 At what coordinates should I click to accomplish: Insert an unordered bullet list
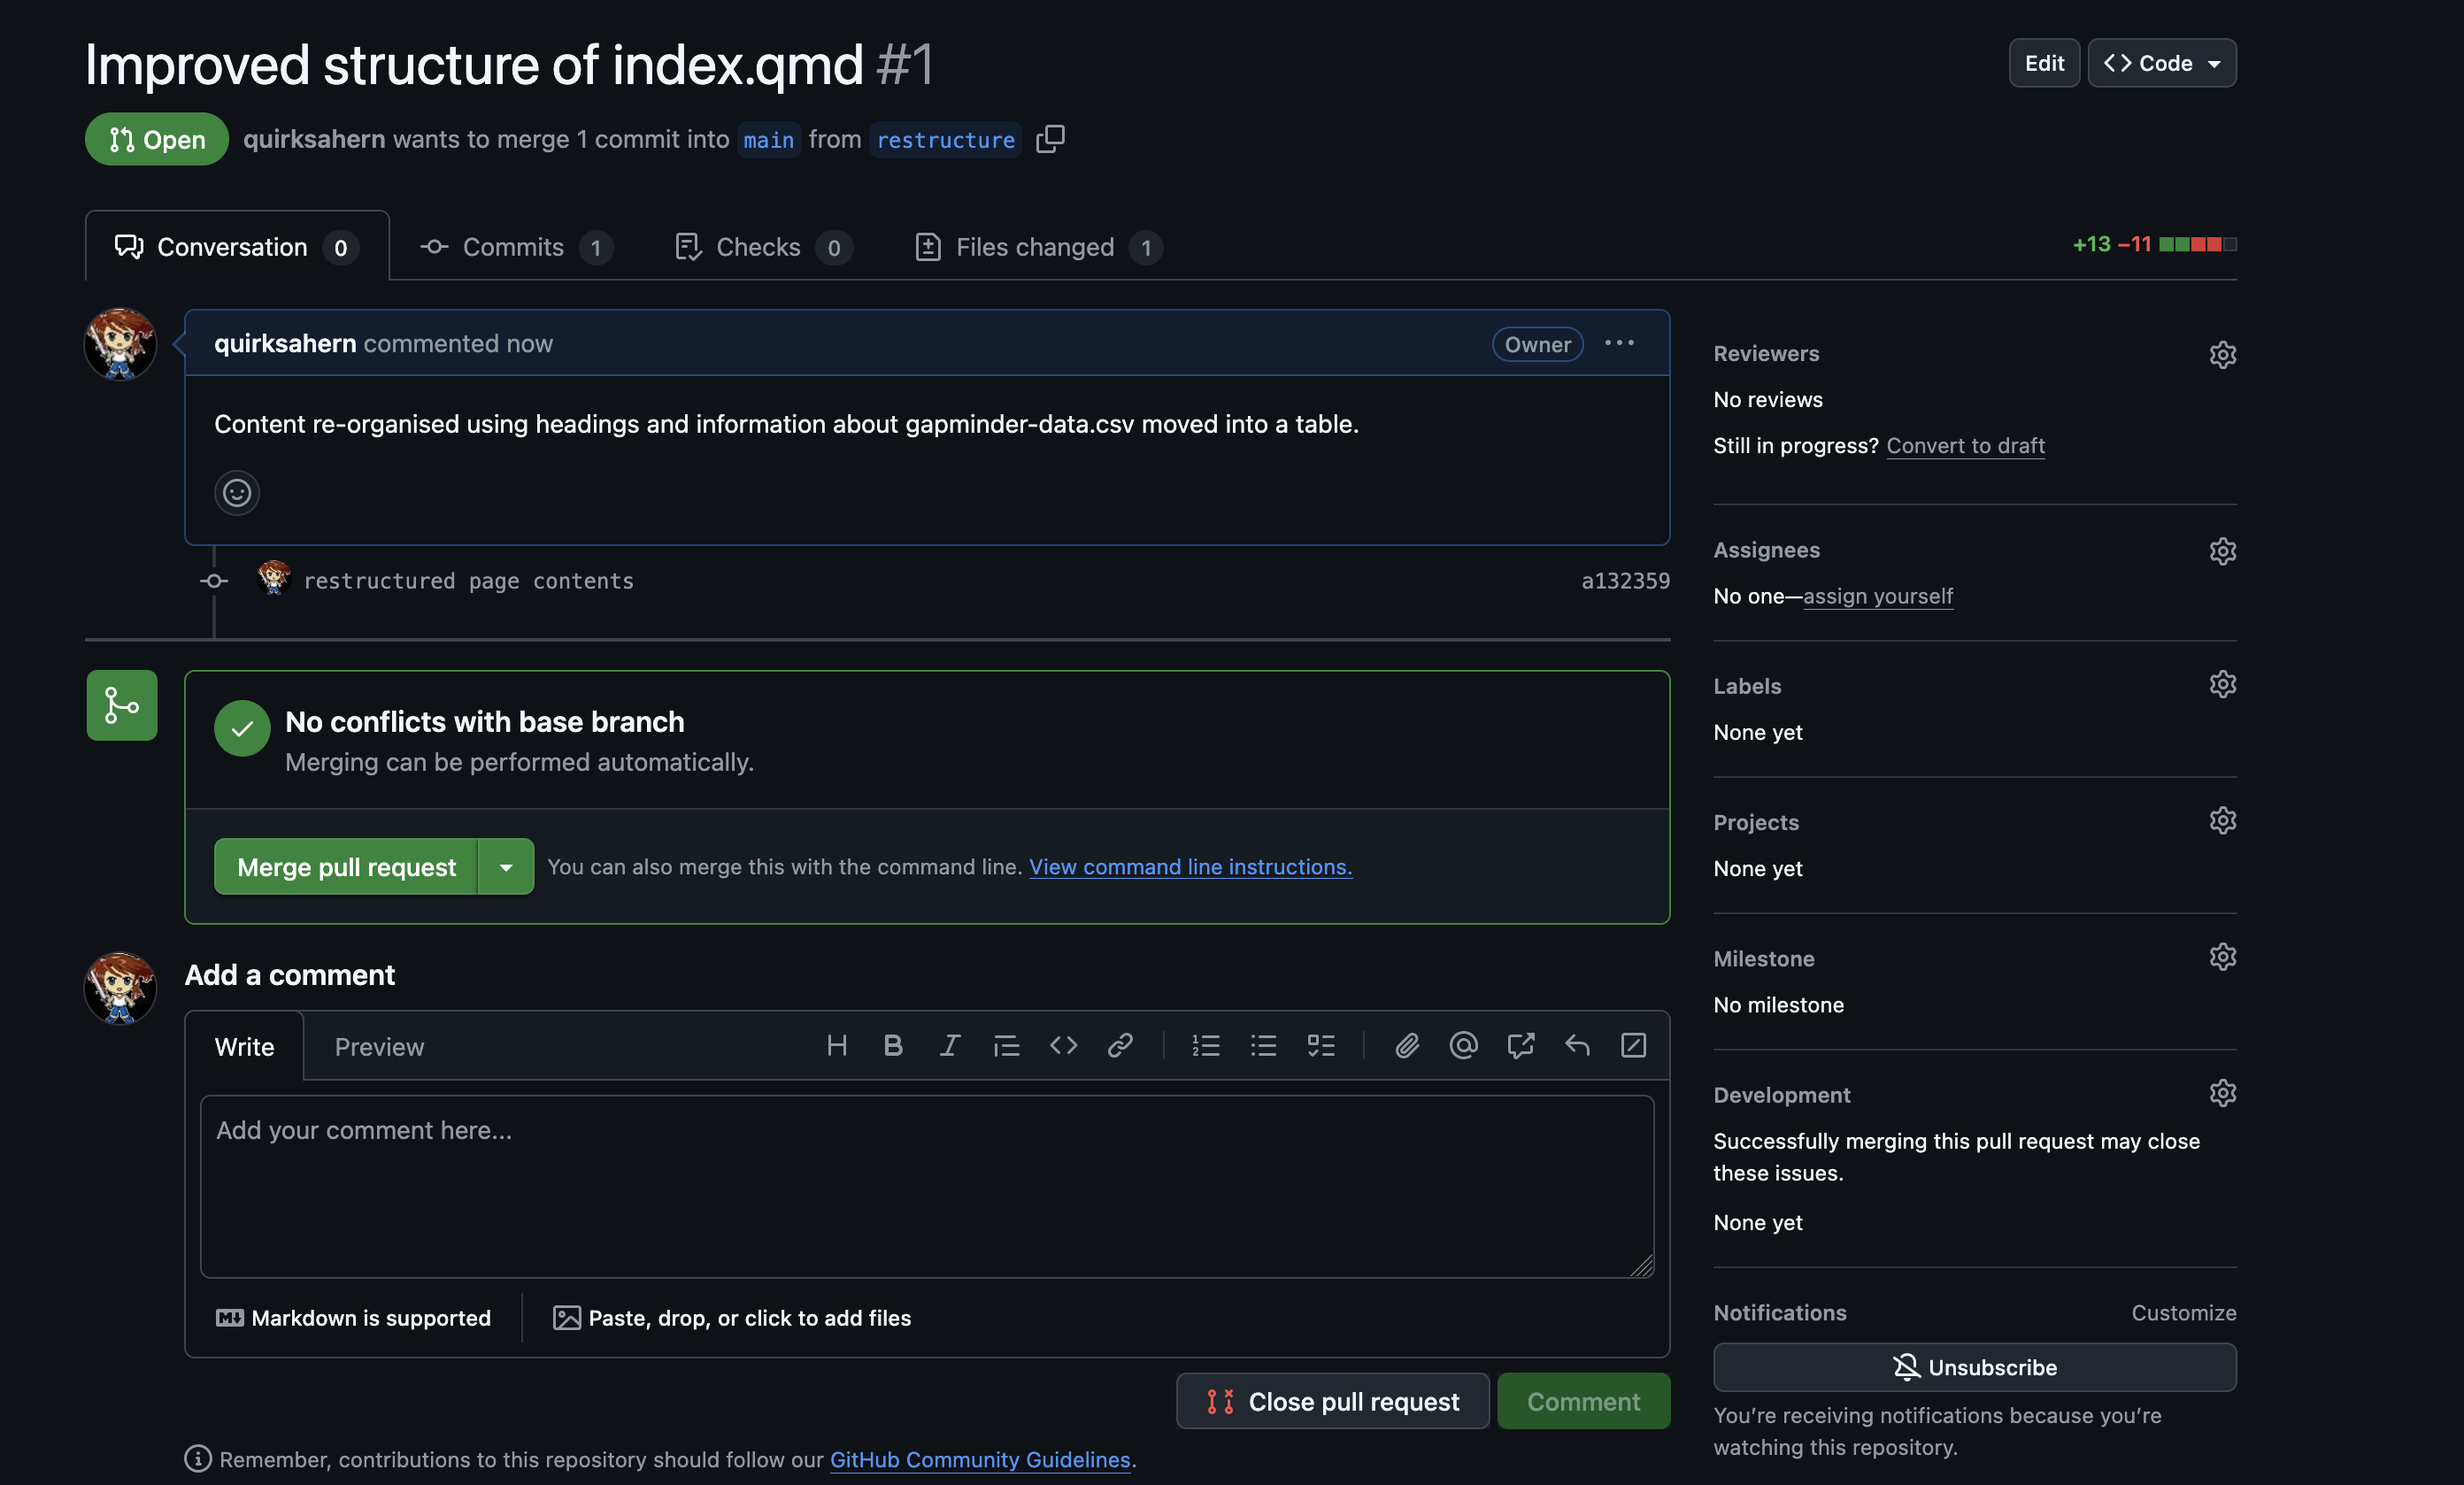1264,1046
